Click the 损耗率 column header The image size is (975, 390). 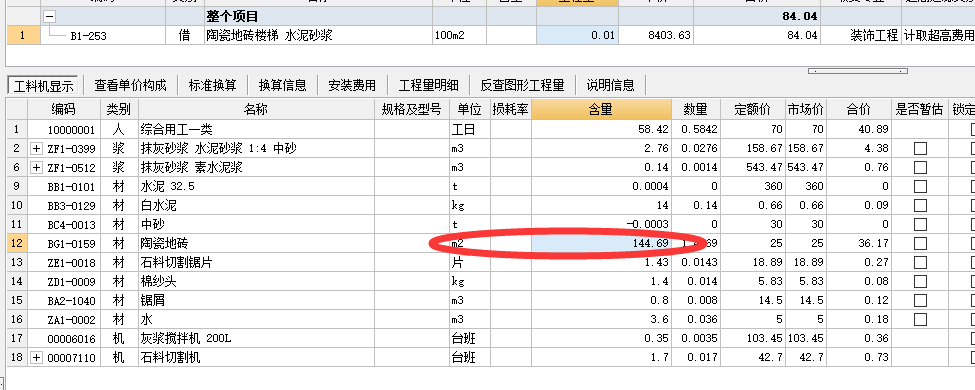click(511, 110)
